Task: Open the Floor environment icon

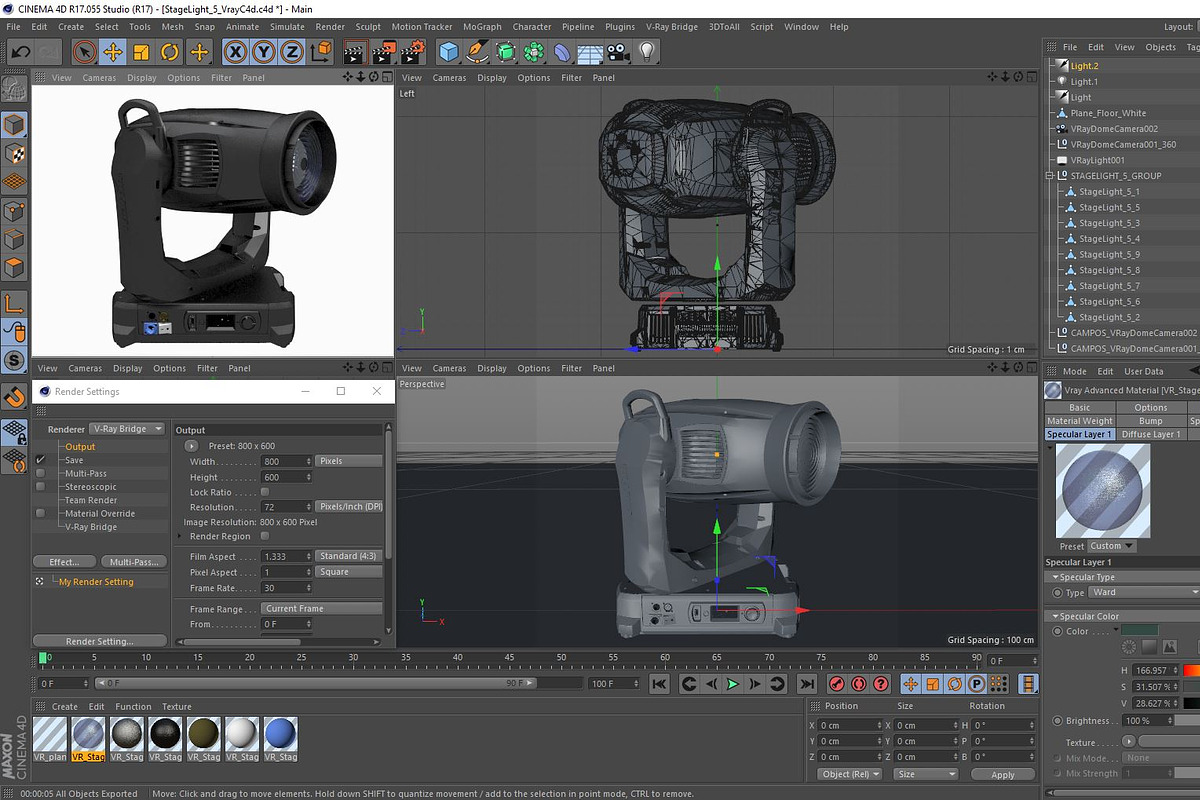Action: point(590,51)
